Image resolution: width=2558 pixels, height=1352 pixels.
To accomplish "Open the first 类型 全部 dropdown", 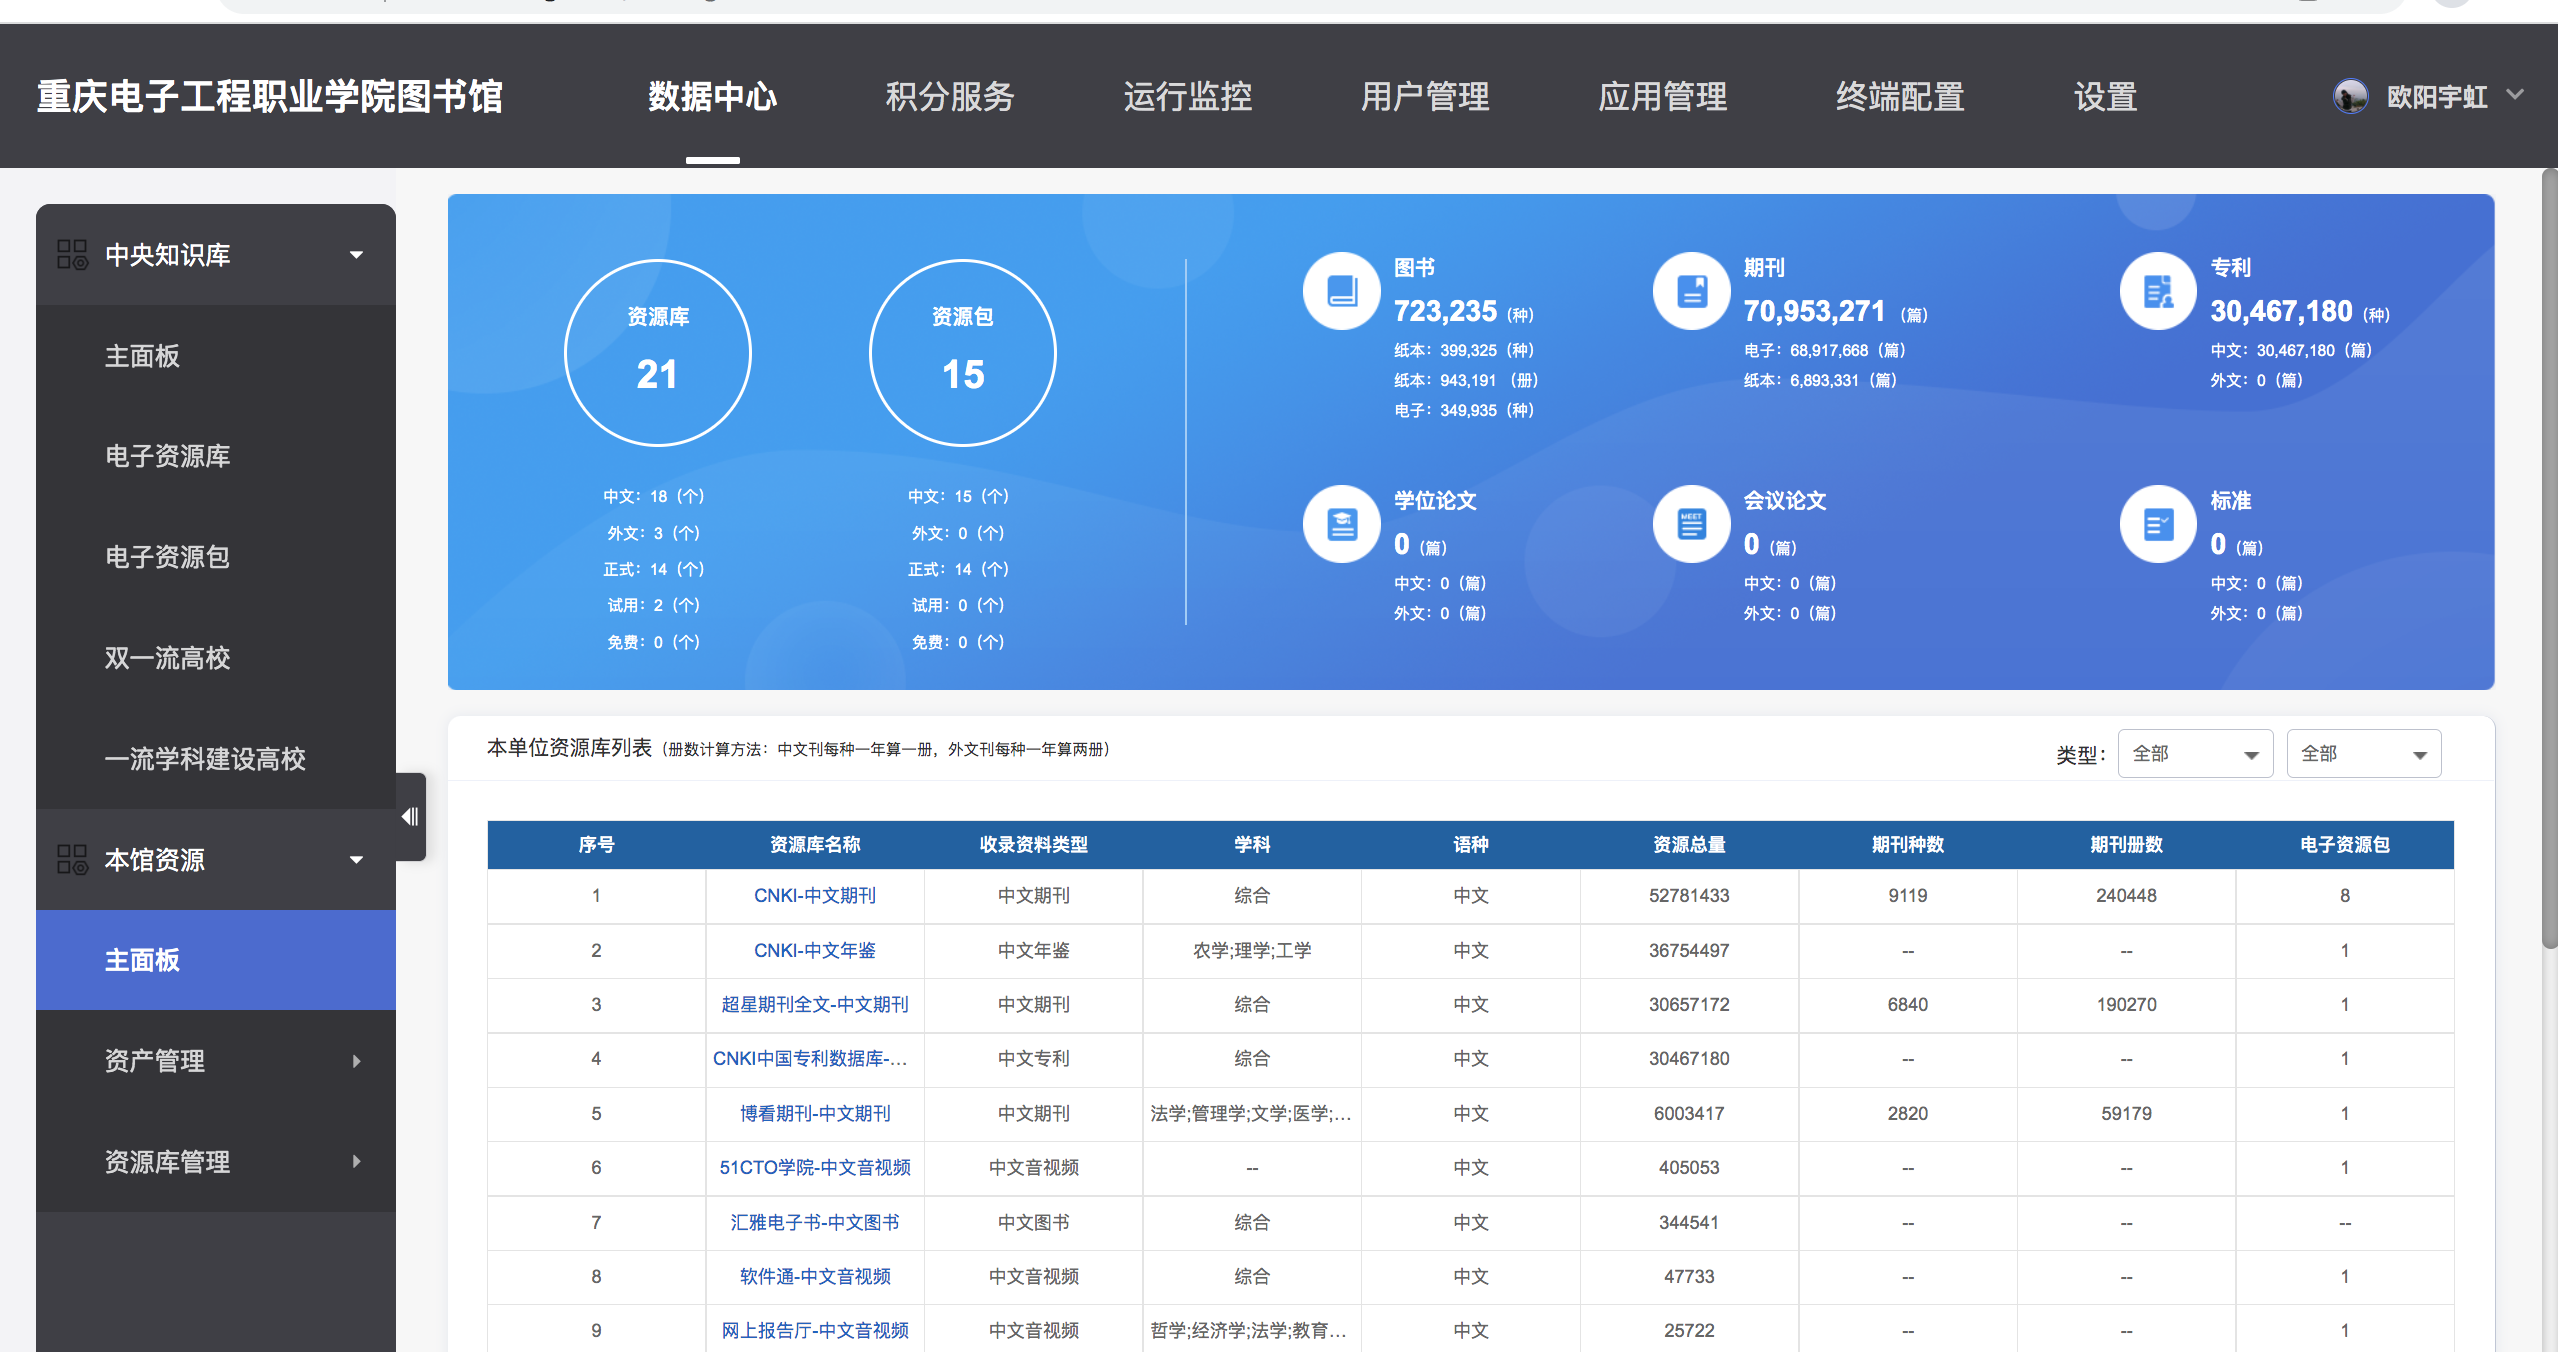I will click(x=2195, y=754).
